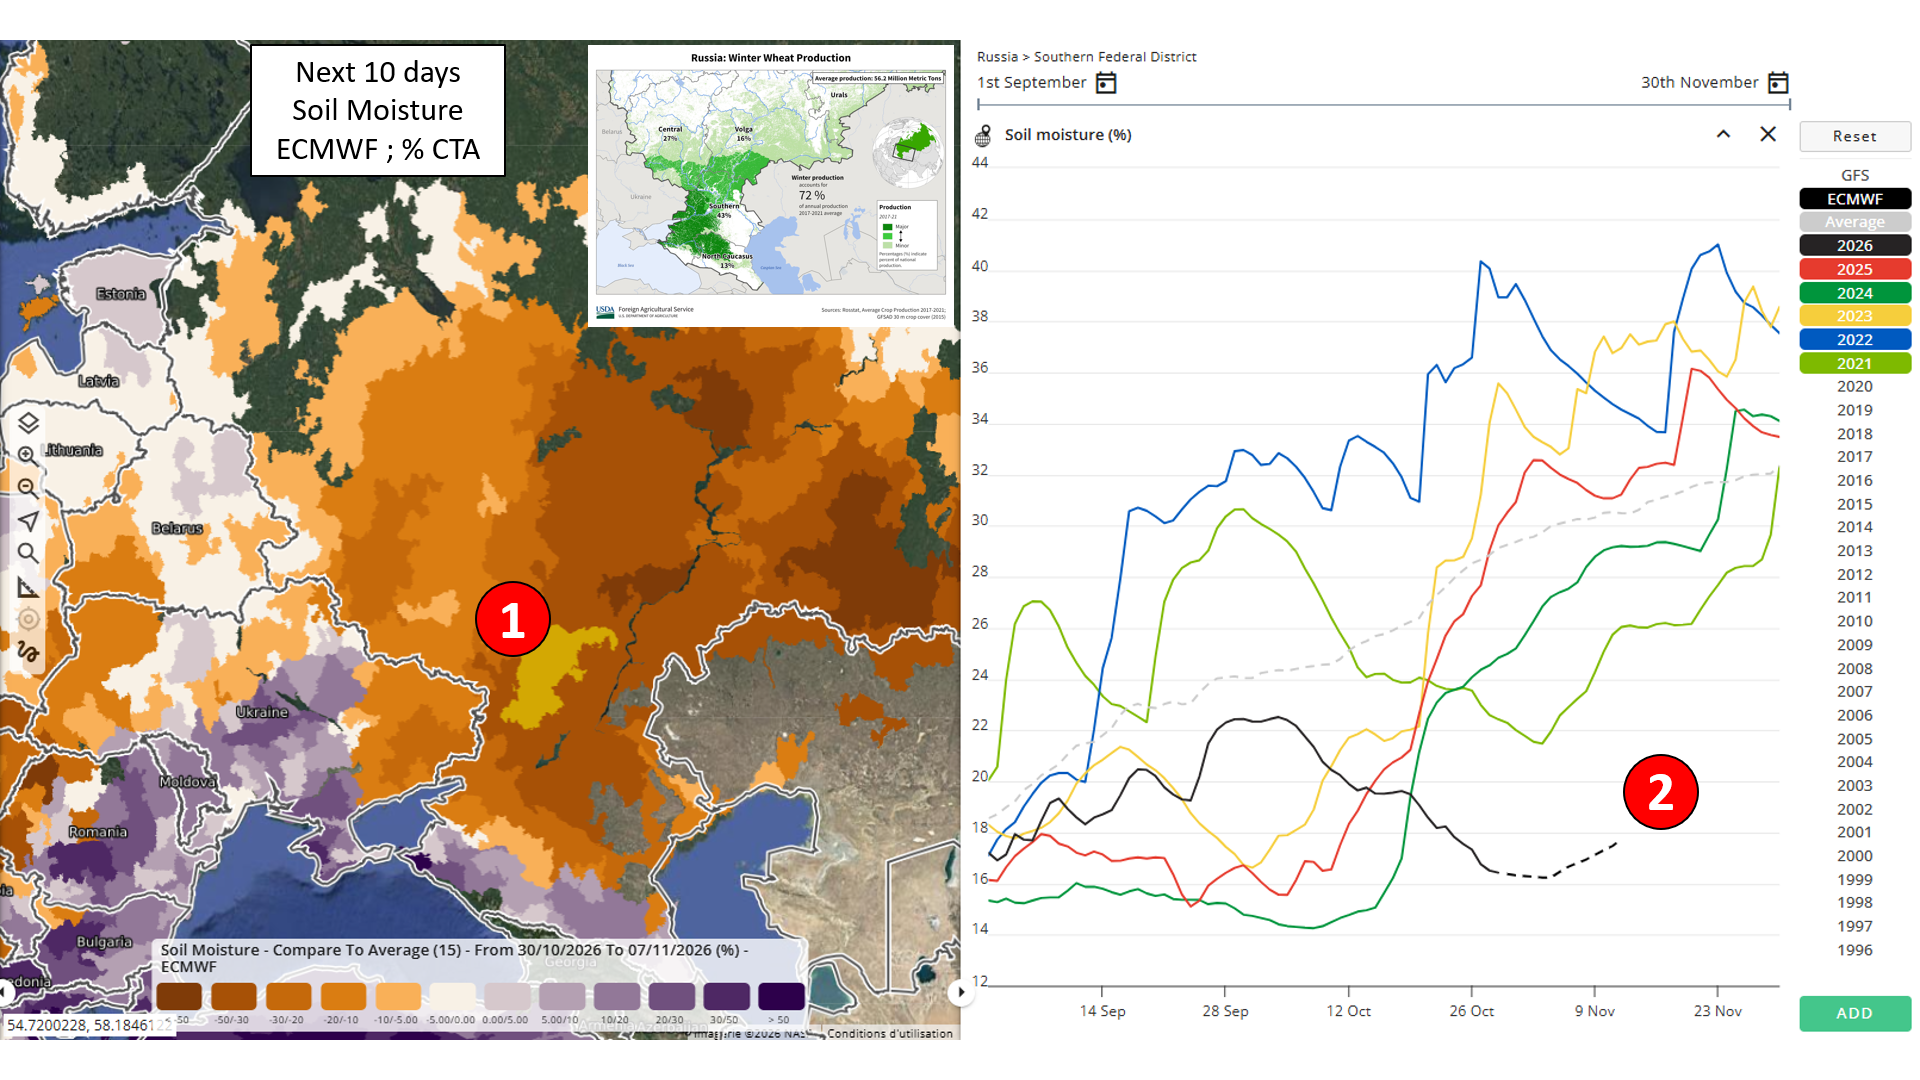Activate the locate arrow tool
1920x1080 pixels.
(28, 521)
